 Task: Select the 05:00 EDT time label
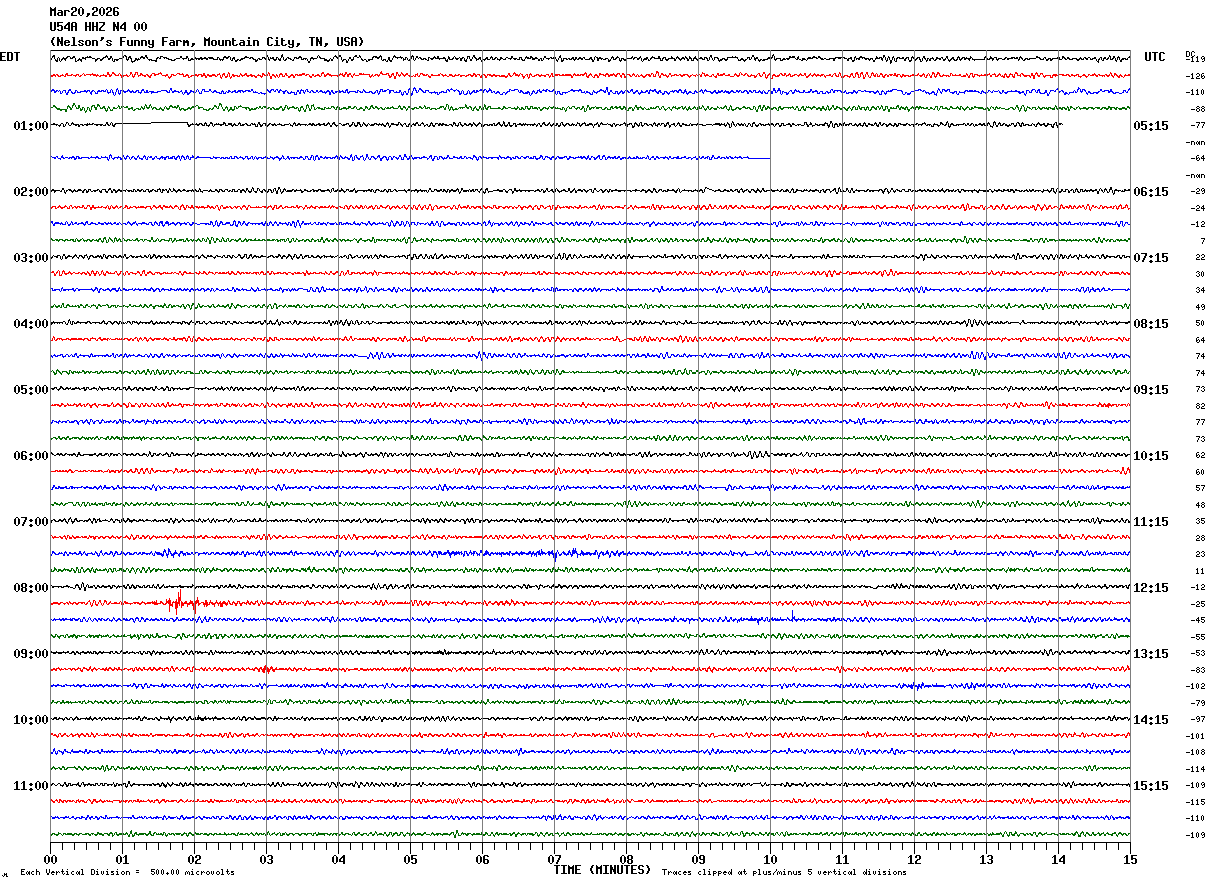pyautogui.click(x=31, y=390)
